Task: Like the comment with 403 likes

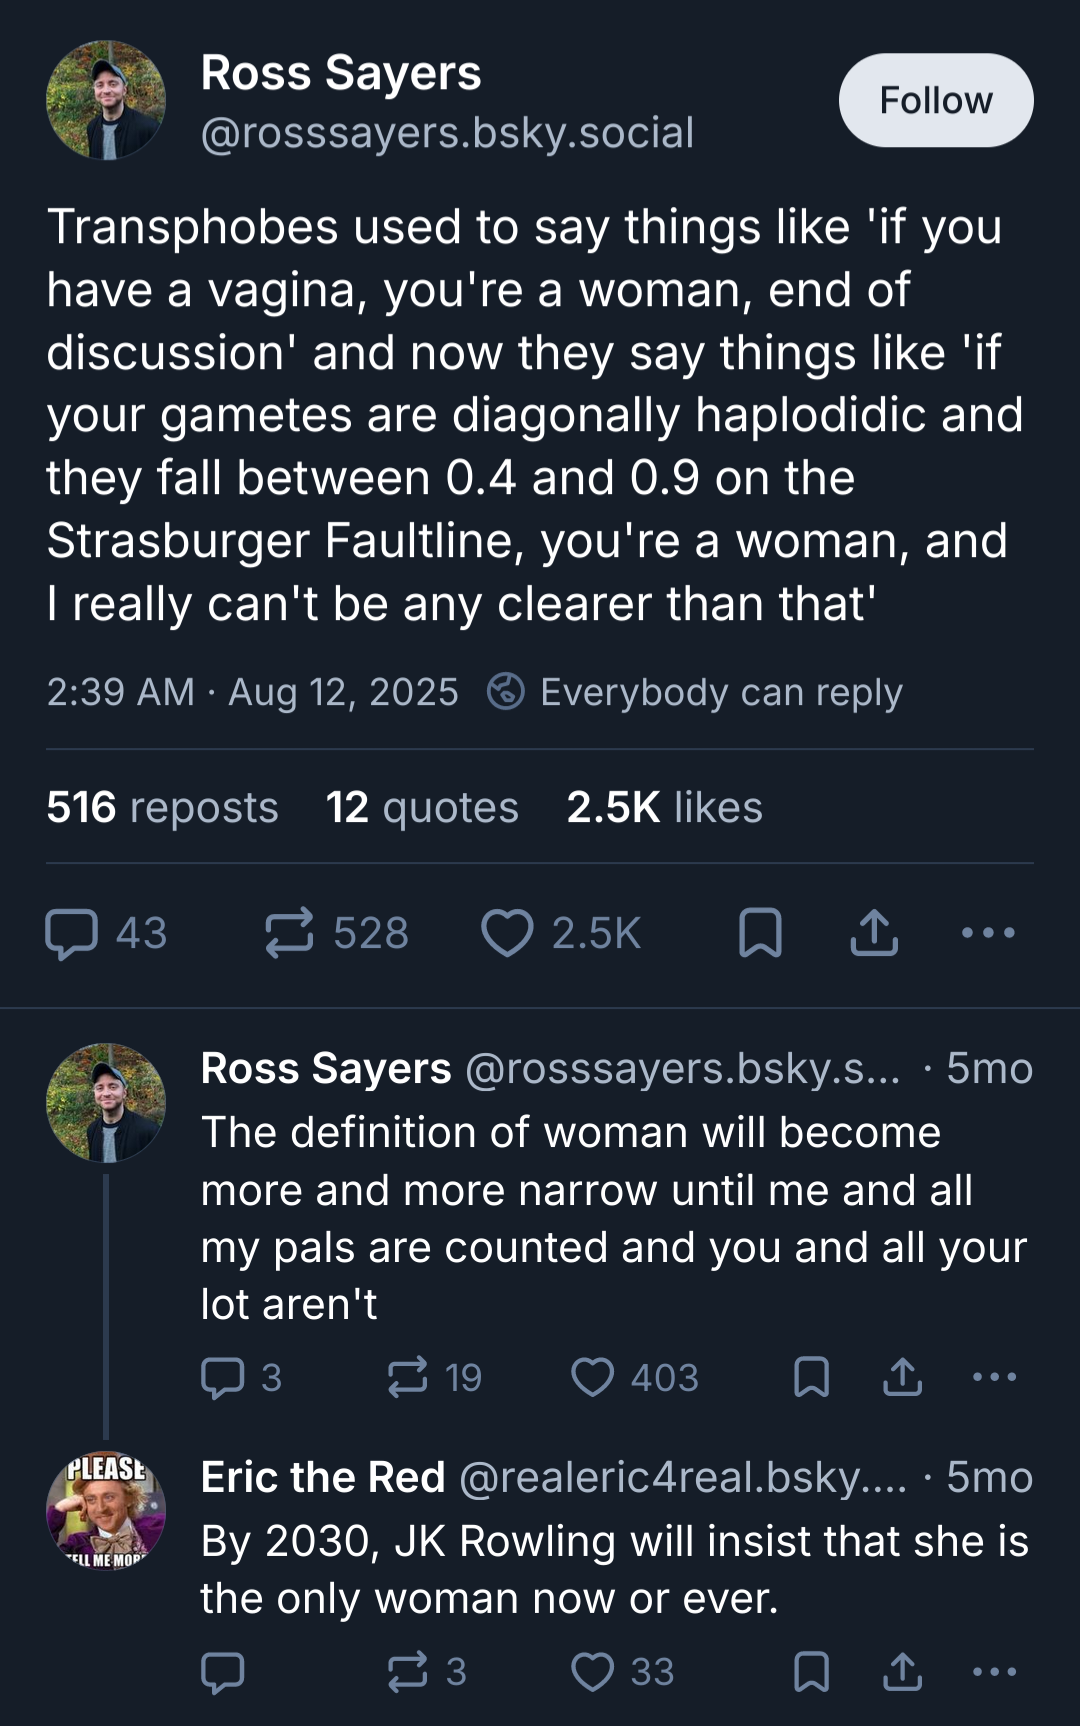Action: click(x=593, y=1377)
